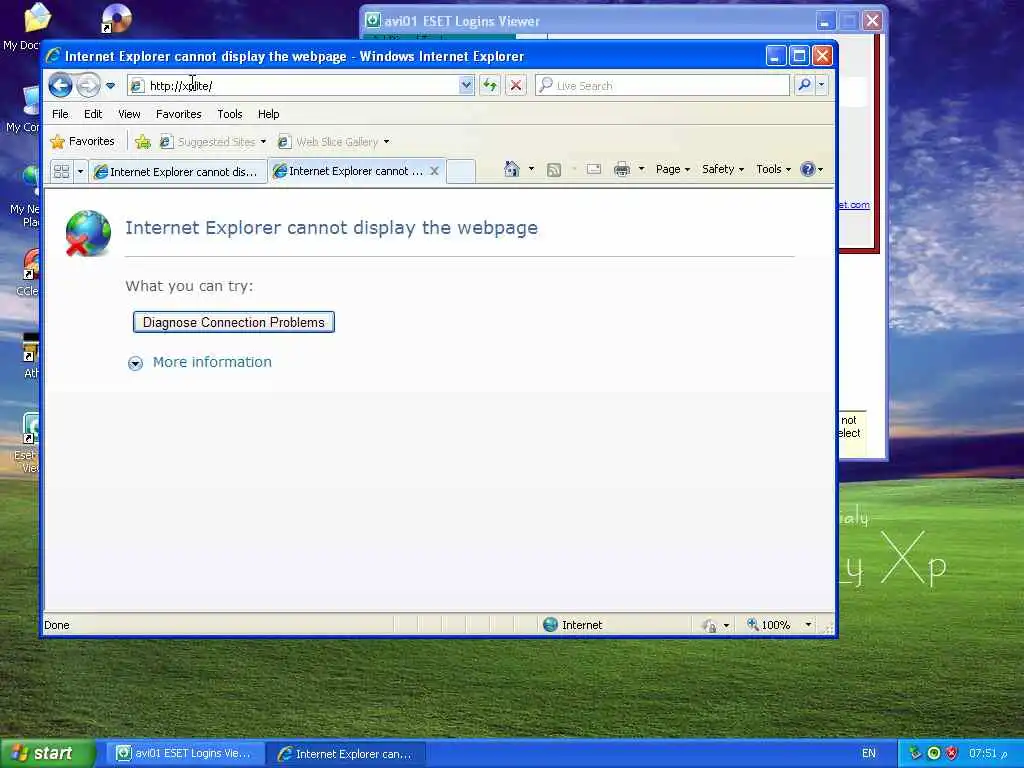The height and width of the screenshot is (768, 1024).
Task: Click the Print icon
Action: click(x=622, y=169)
